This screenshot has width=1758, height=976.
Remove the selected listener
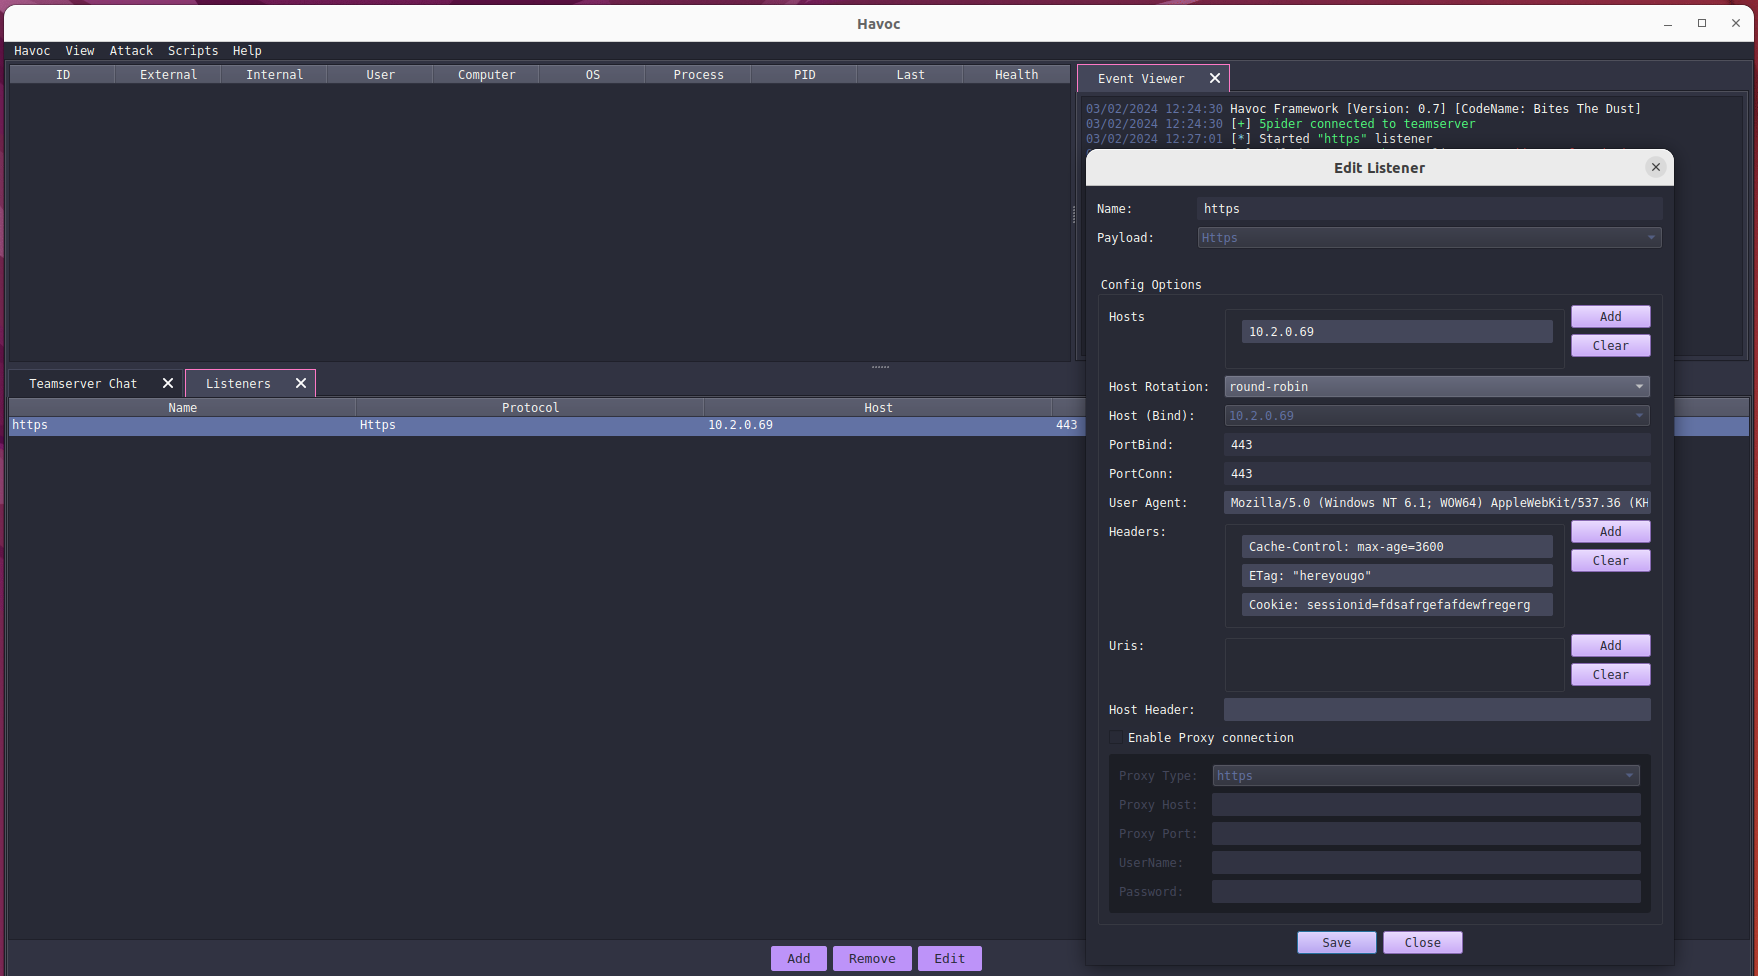point(872,959)
